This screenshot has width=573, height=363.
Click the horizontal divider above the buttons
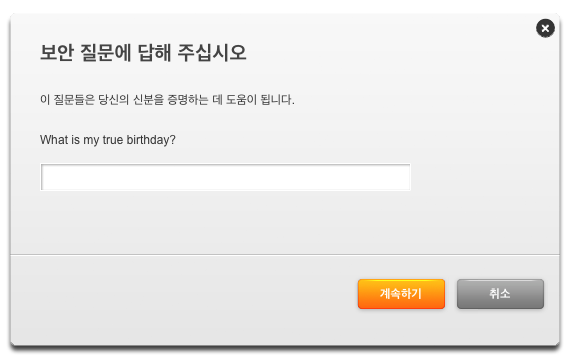click(x=285, y=254)
